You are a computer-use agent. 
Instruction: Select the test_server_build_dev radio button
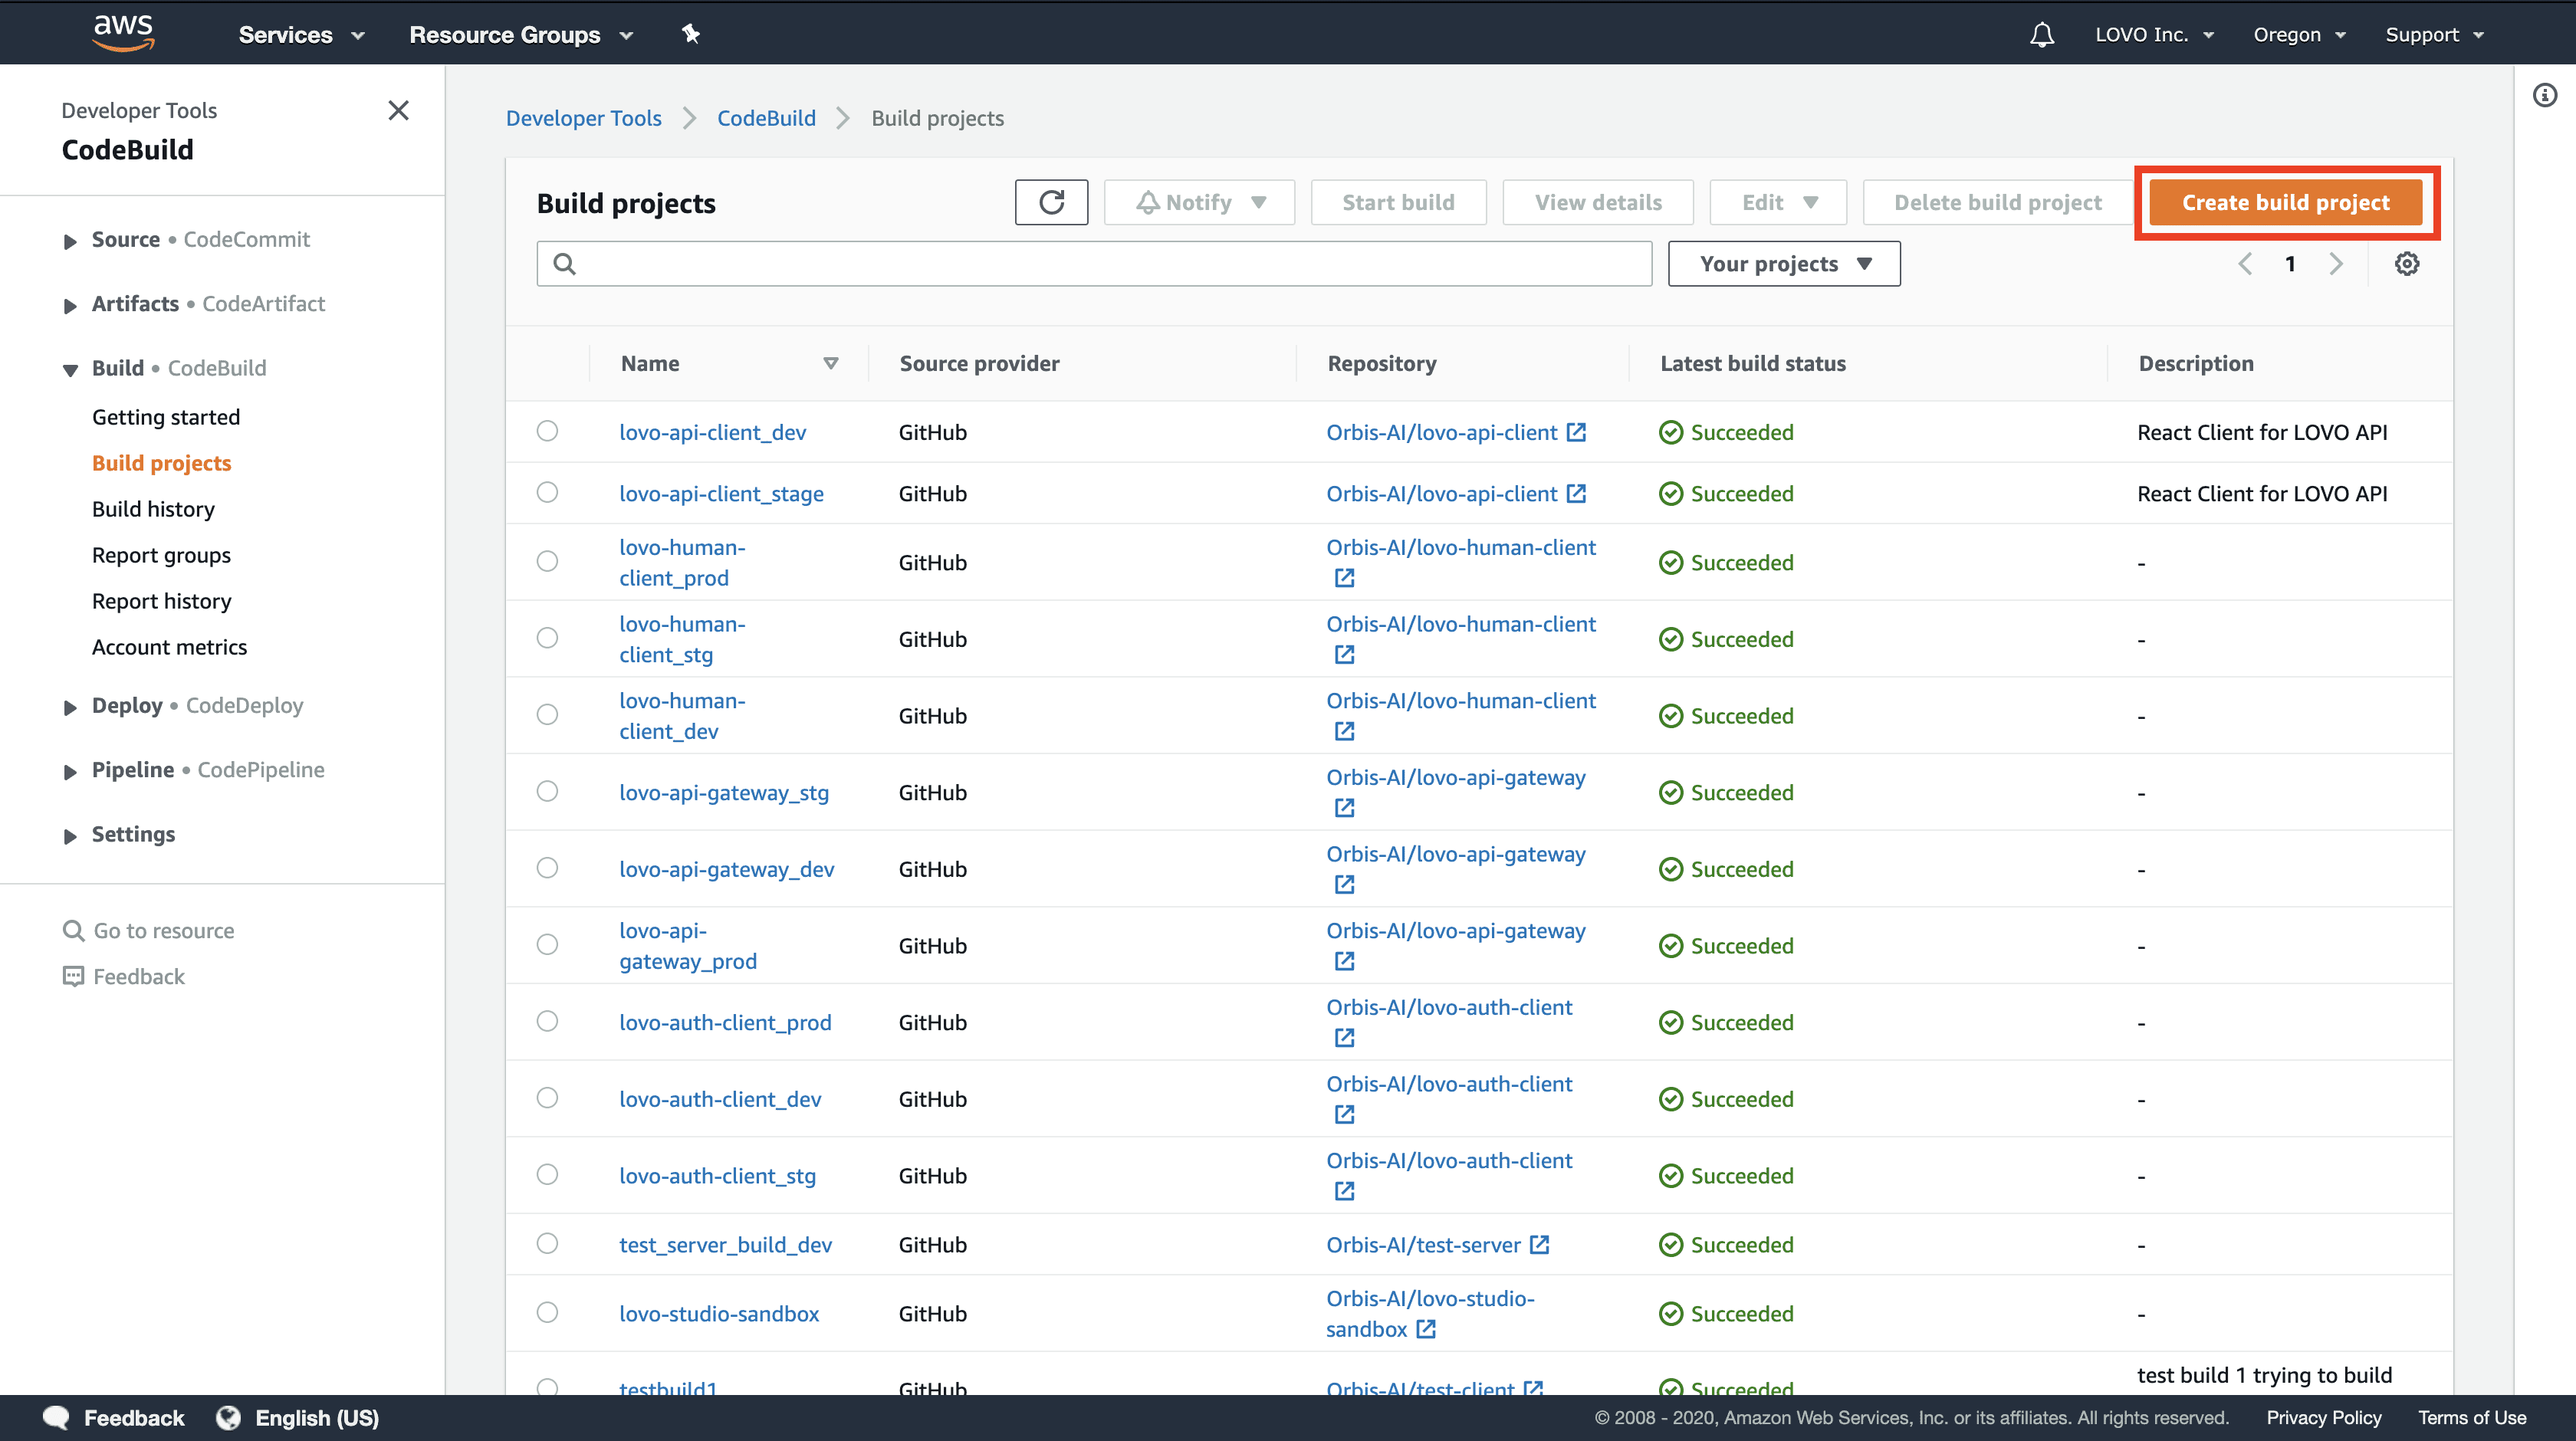click(x=547, y=1243)
